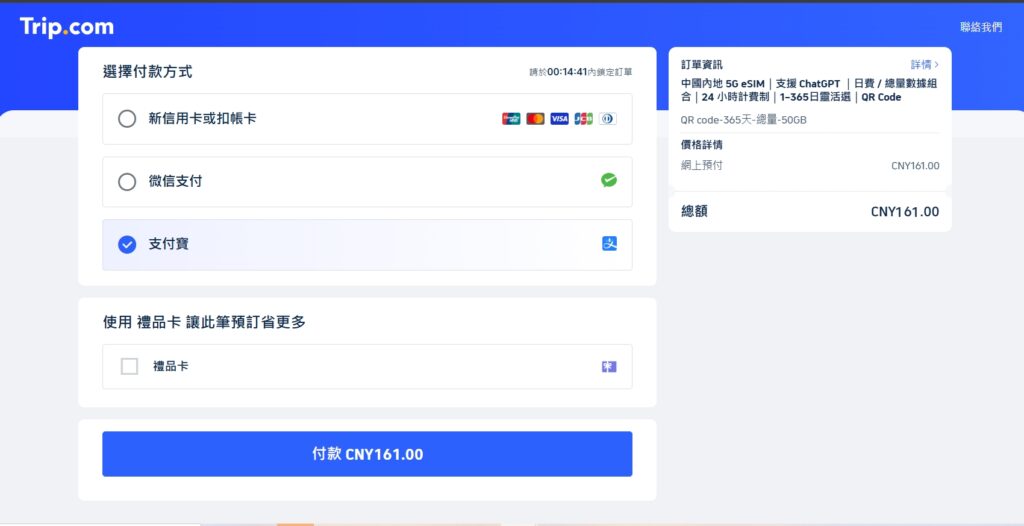This screenshot has width=1024, height=526.
Task: Click the purple gift card icon
Action: (609, 367)
